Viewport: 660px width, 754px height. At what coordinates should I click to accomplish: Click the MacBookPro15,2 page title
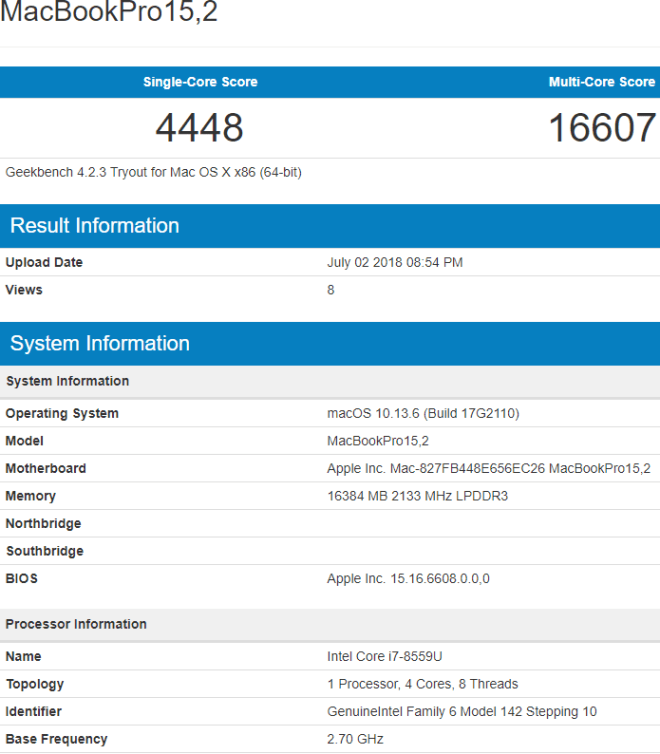click(109, 13)
